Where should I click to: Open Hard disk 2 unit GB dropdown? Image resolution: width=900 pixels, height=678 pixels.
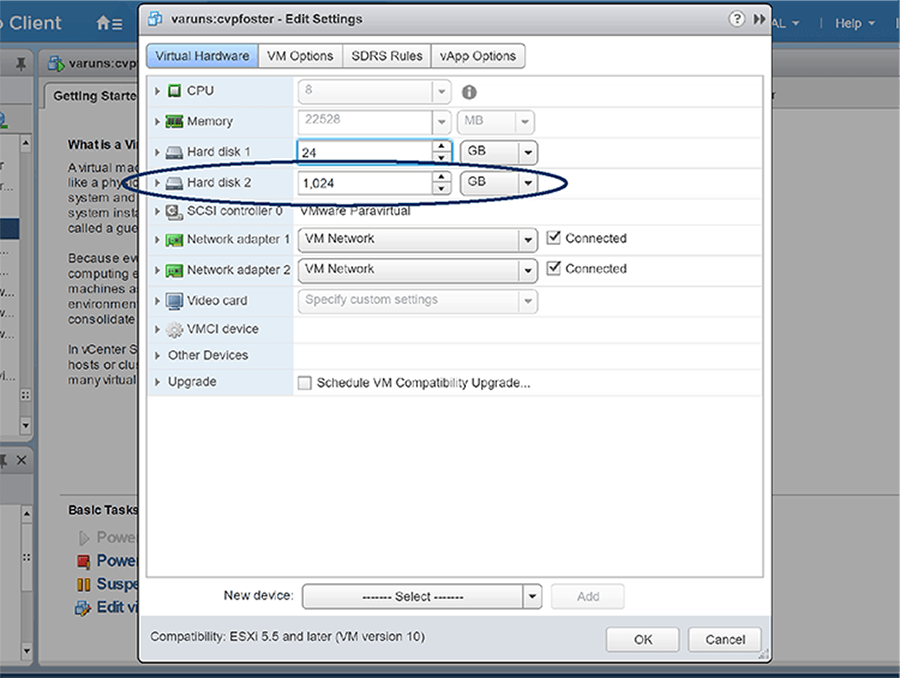499,183
